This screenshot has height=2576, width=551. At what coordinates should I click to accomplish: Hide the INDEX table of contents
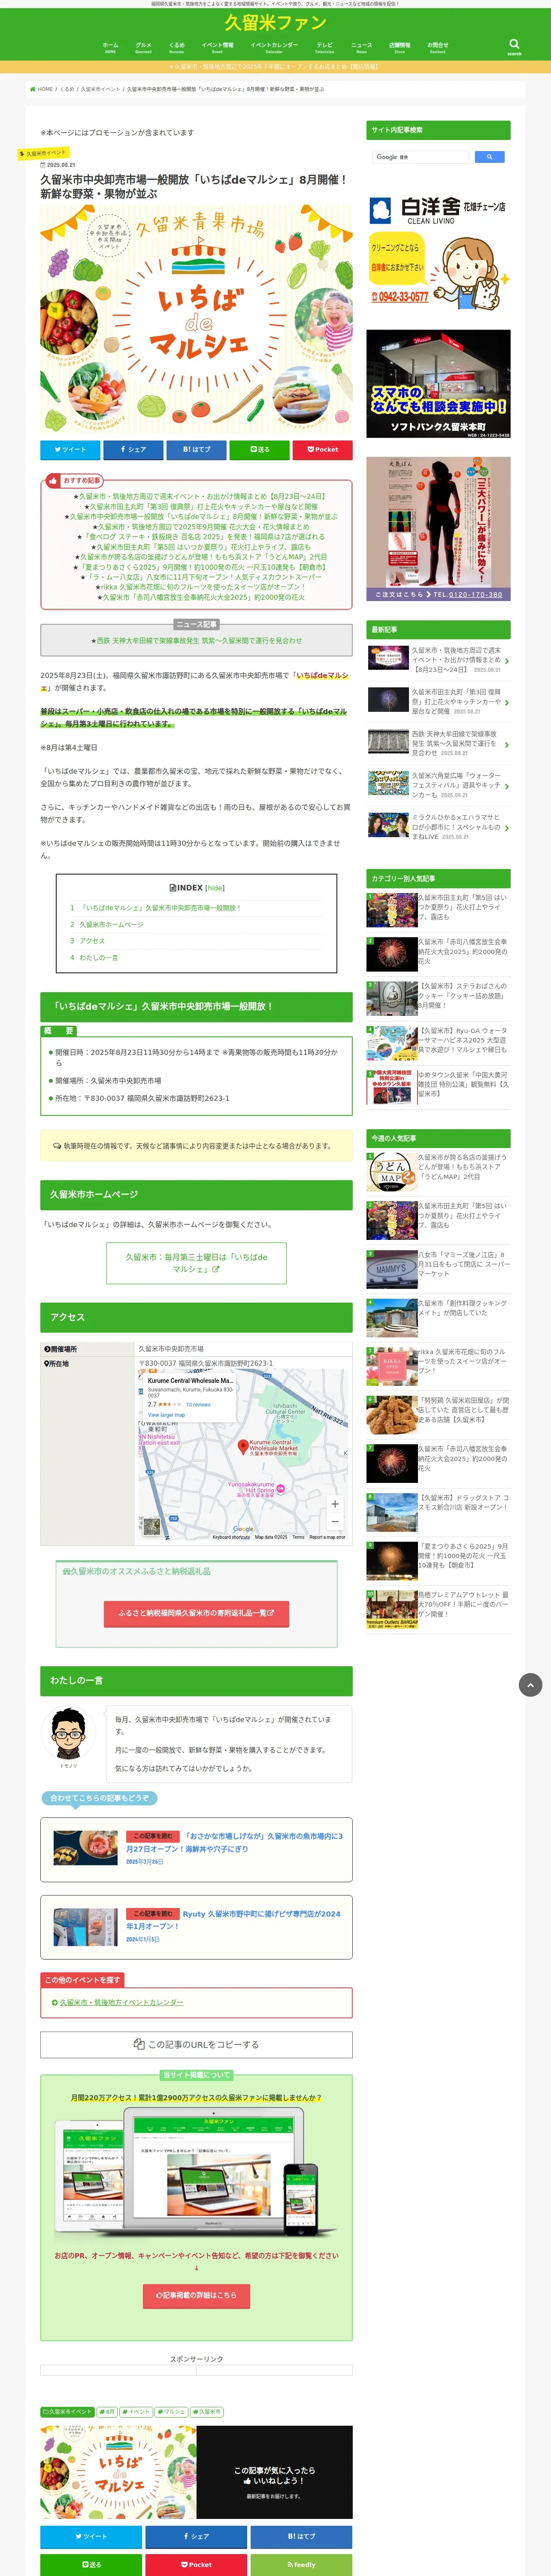pyautogui.click(x=215, y=888)
